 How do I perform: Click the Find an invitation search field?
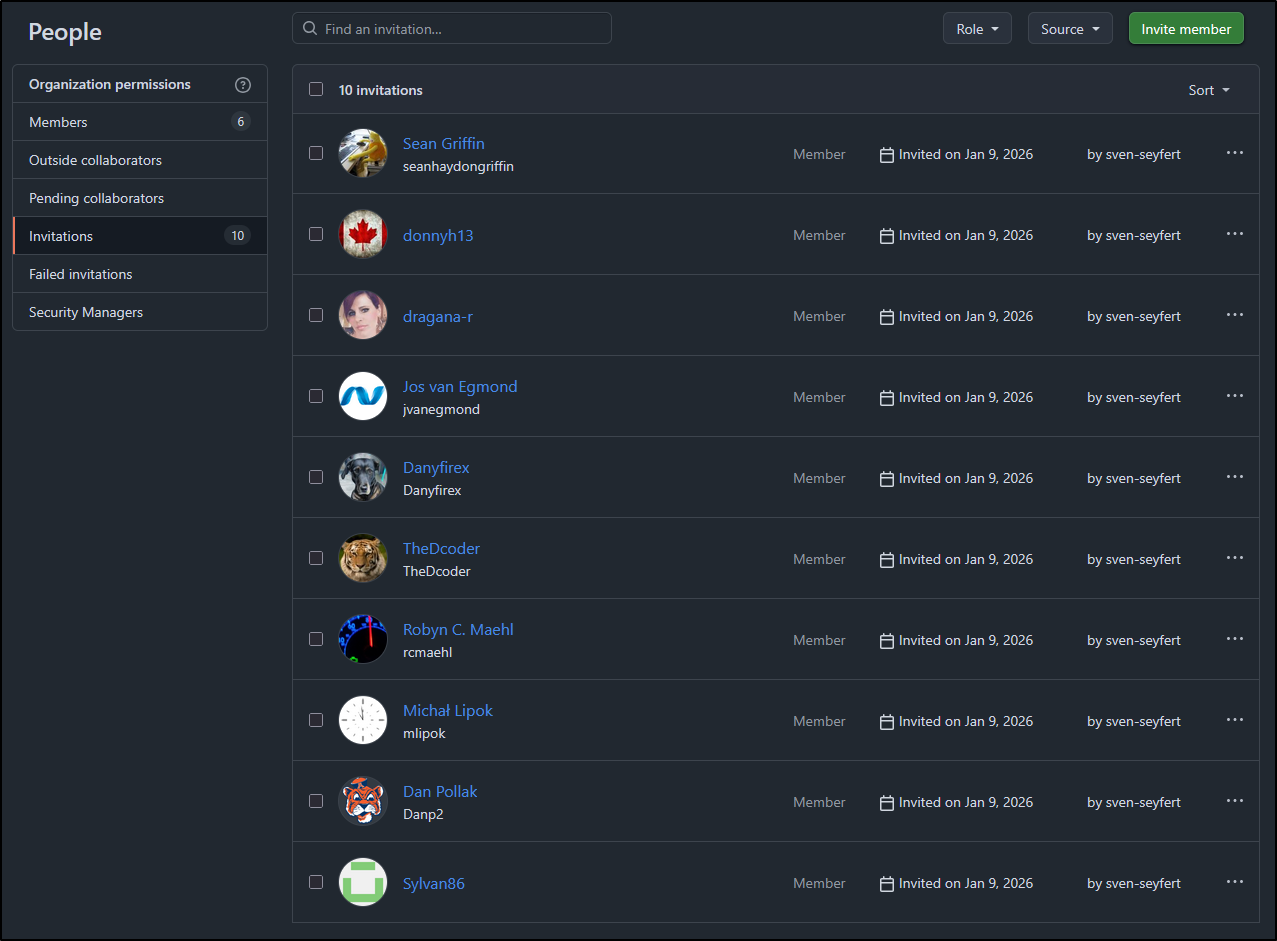pyautogui.click(x=450, y=27)
